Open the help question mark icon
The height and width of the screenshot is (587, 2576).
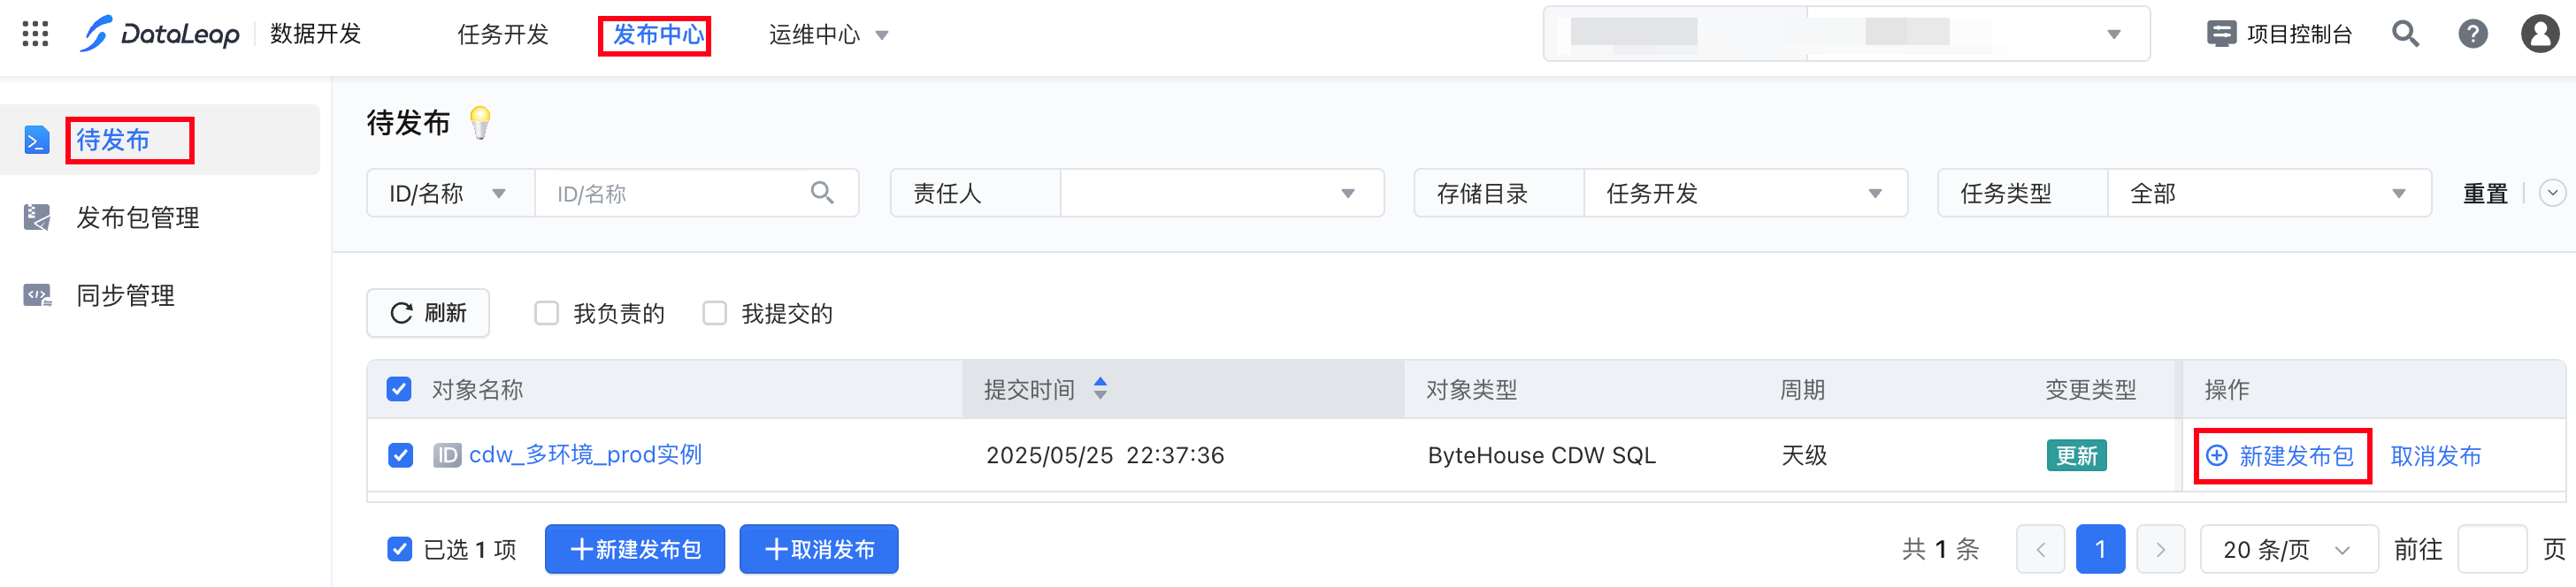point(2473,34)
